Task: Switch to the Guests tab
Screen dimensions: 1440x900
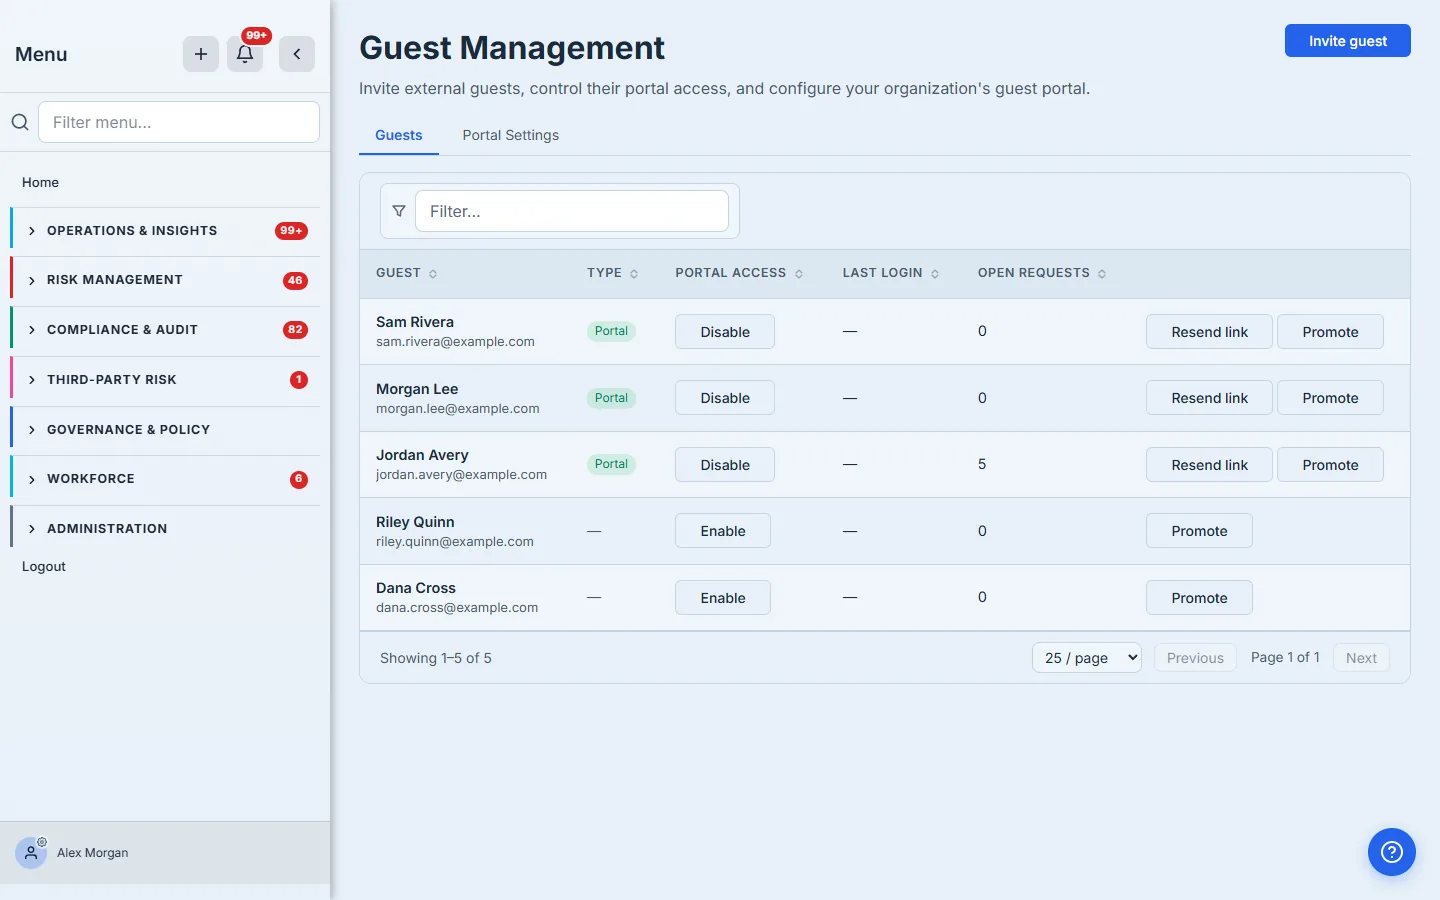Action: tap(399, 135)
